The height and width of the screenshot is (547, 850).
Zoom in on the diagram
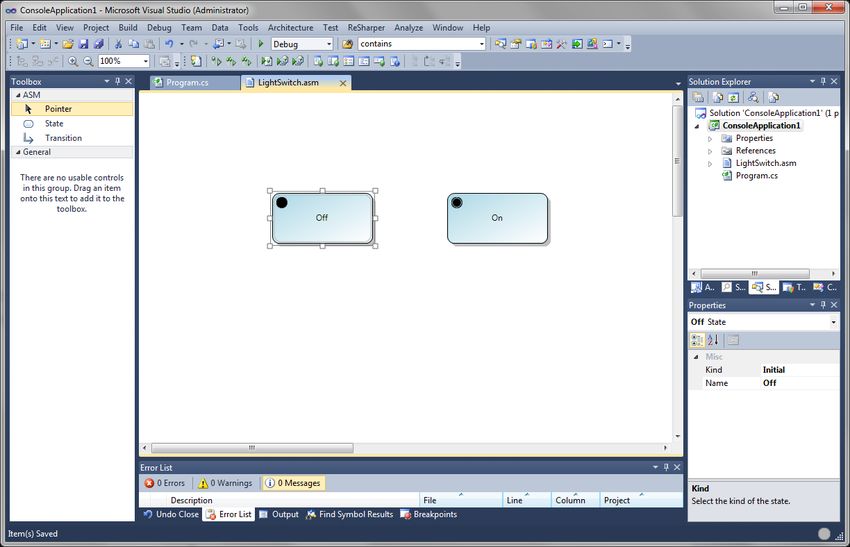pyautogui.click(x=73, y=61)
